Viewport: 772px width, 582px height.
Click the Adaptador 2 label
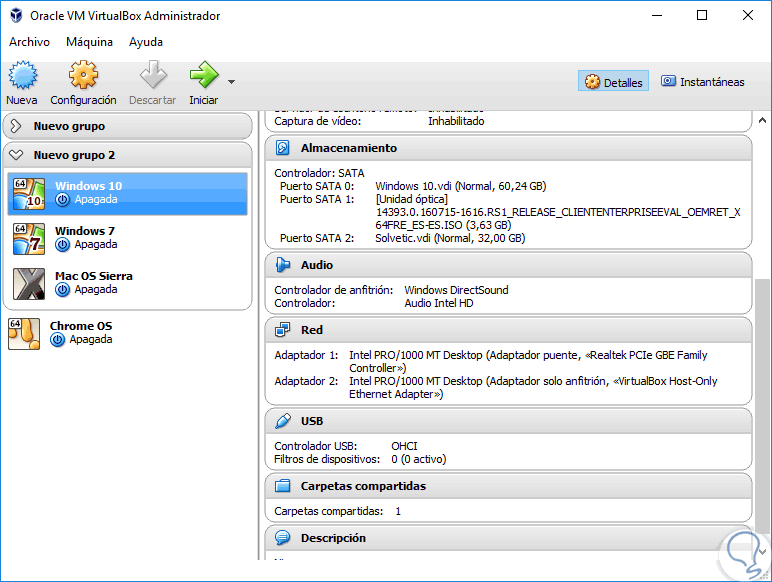click(306, 381)
